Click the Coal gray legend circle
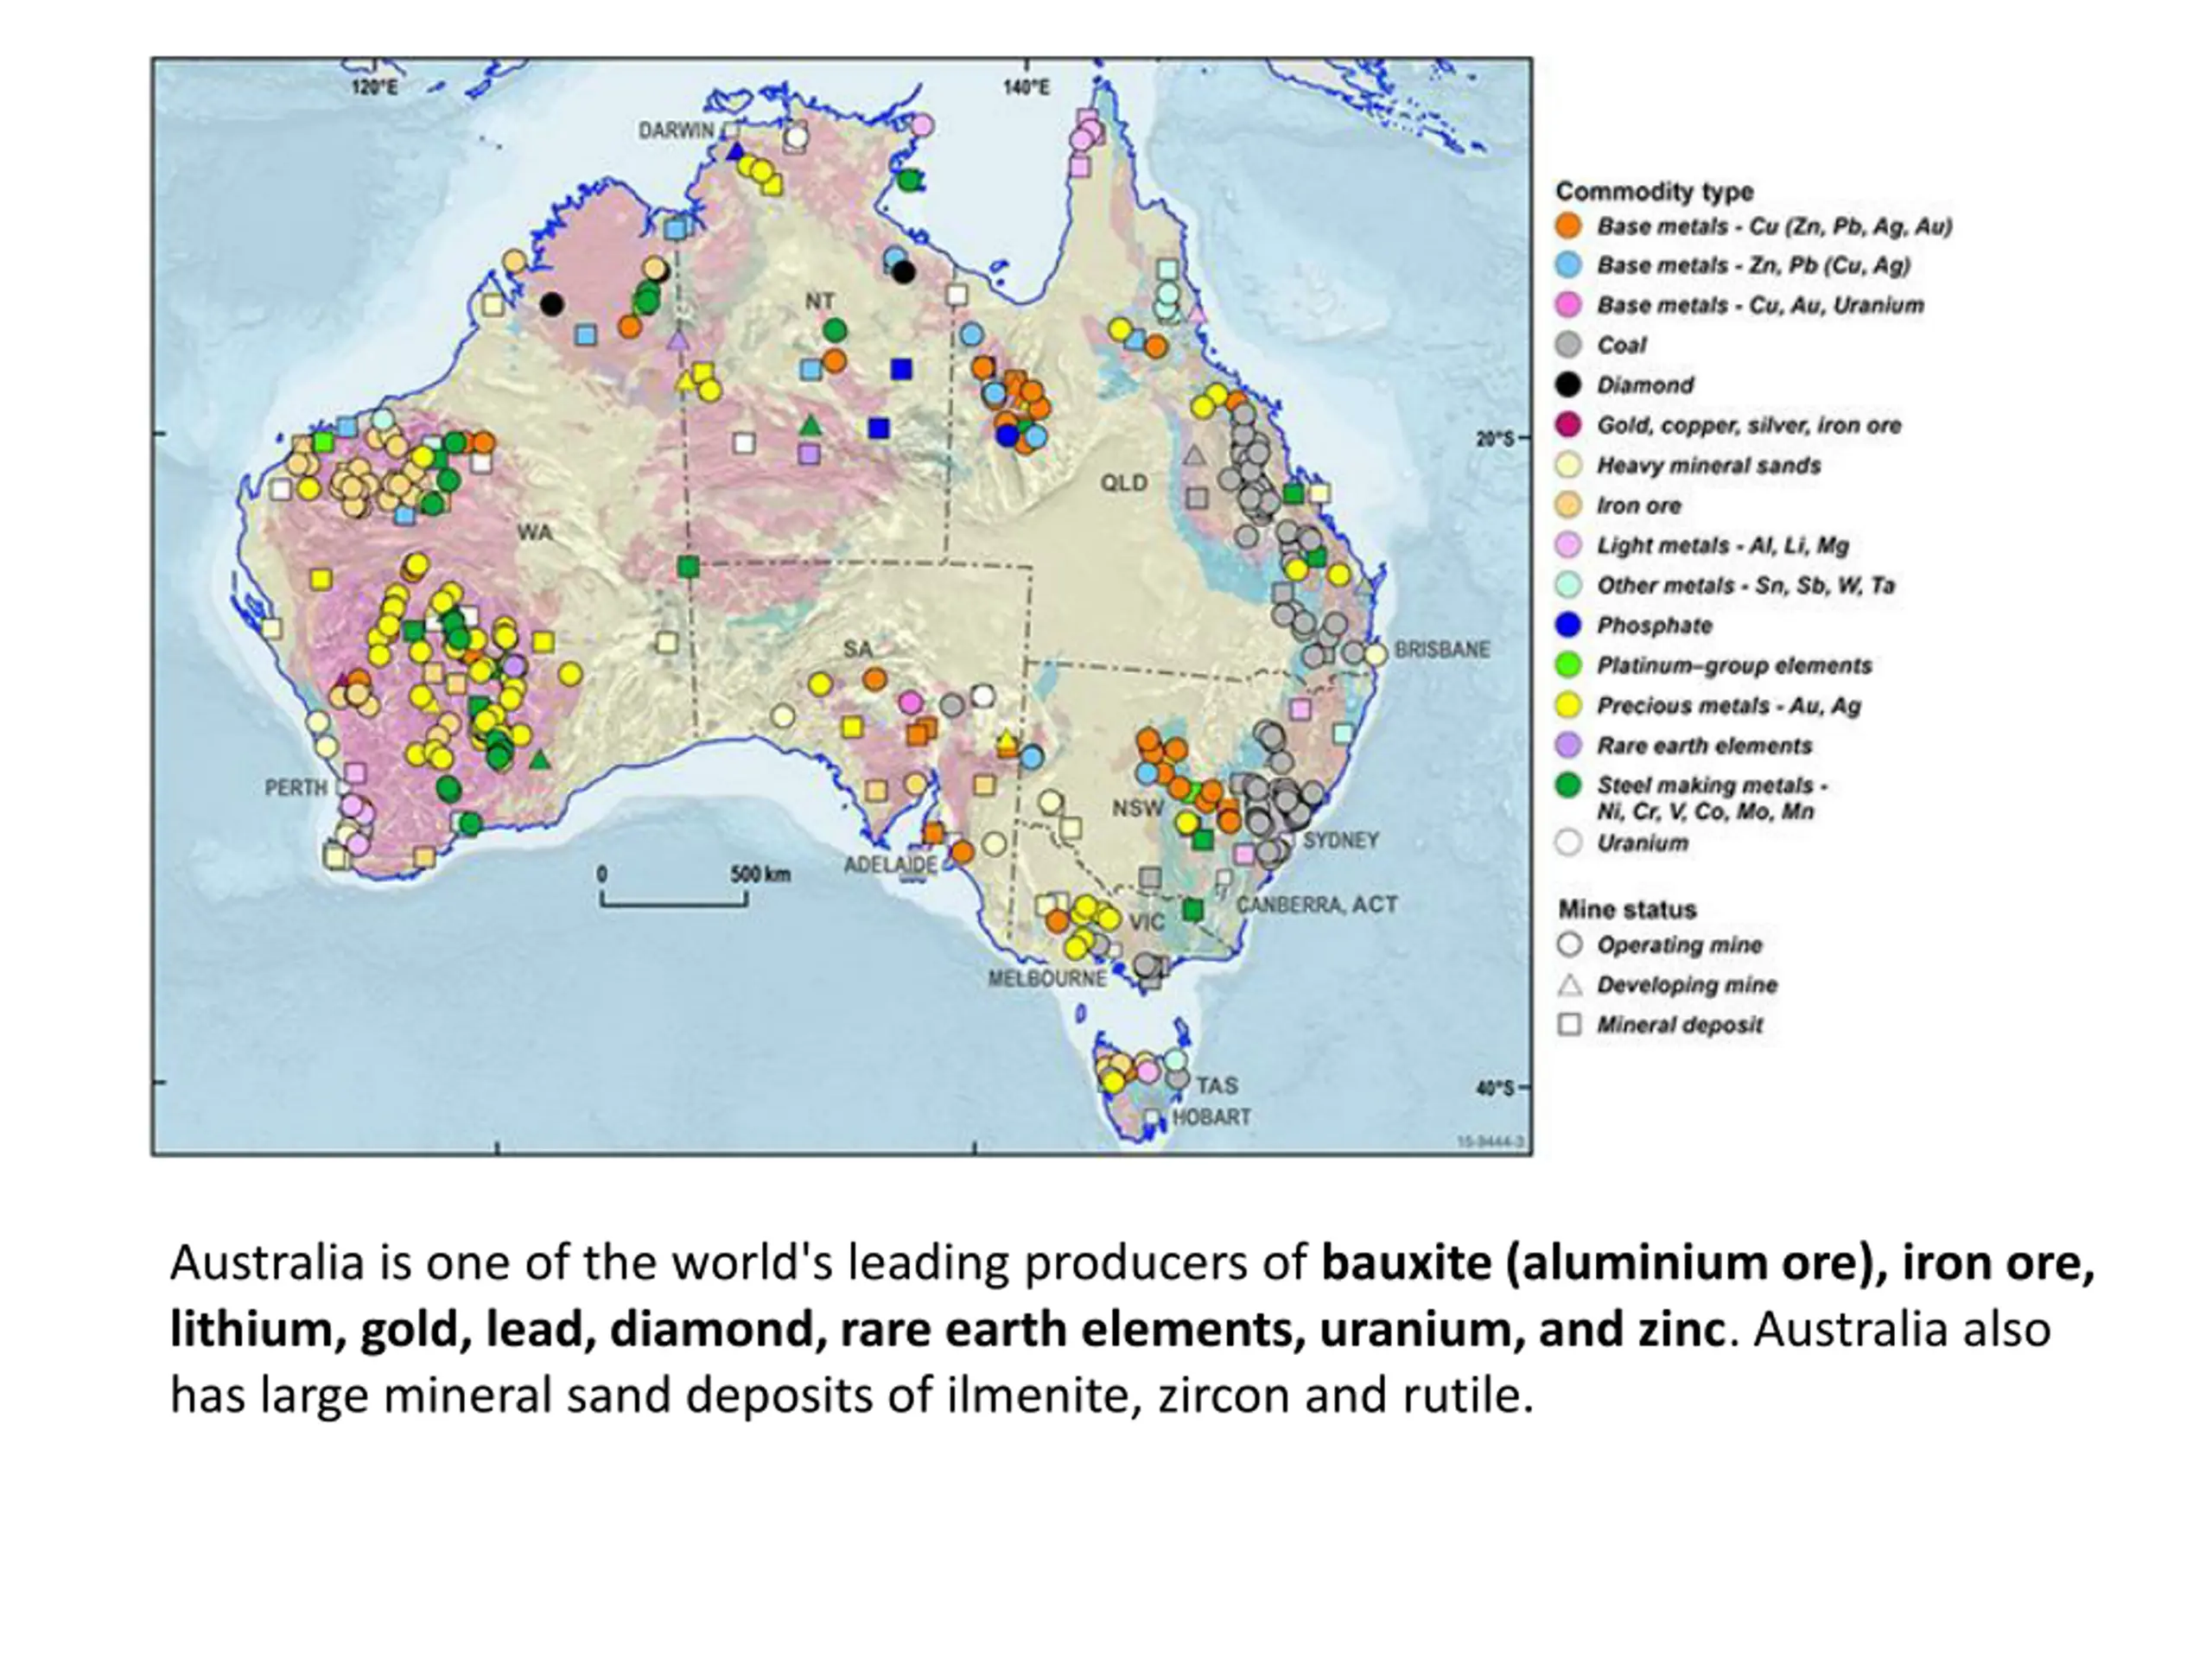 coord(1568,345)
